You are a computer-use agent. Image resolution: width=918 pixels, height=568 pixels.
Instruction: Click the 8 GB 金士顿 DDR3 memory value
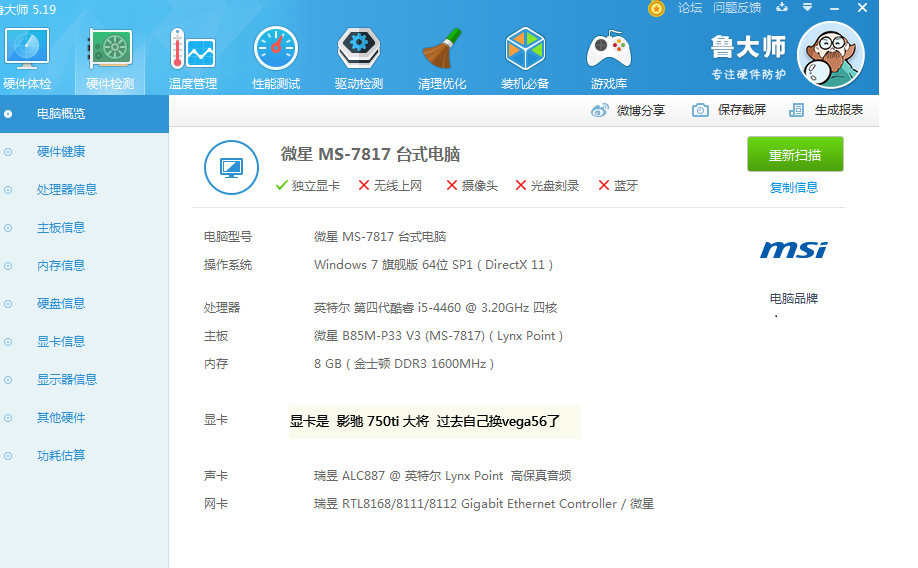pyautogui.click(x=404, y=364)
